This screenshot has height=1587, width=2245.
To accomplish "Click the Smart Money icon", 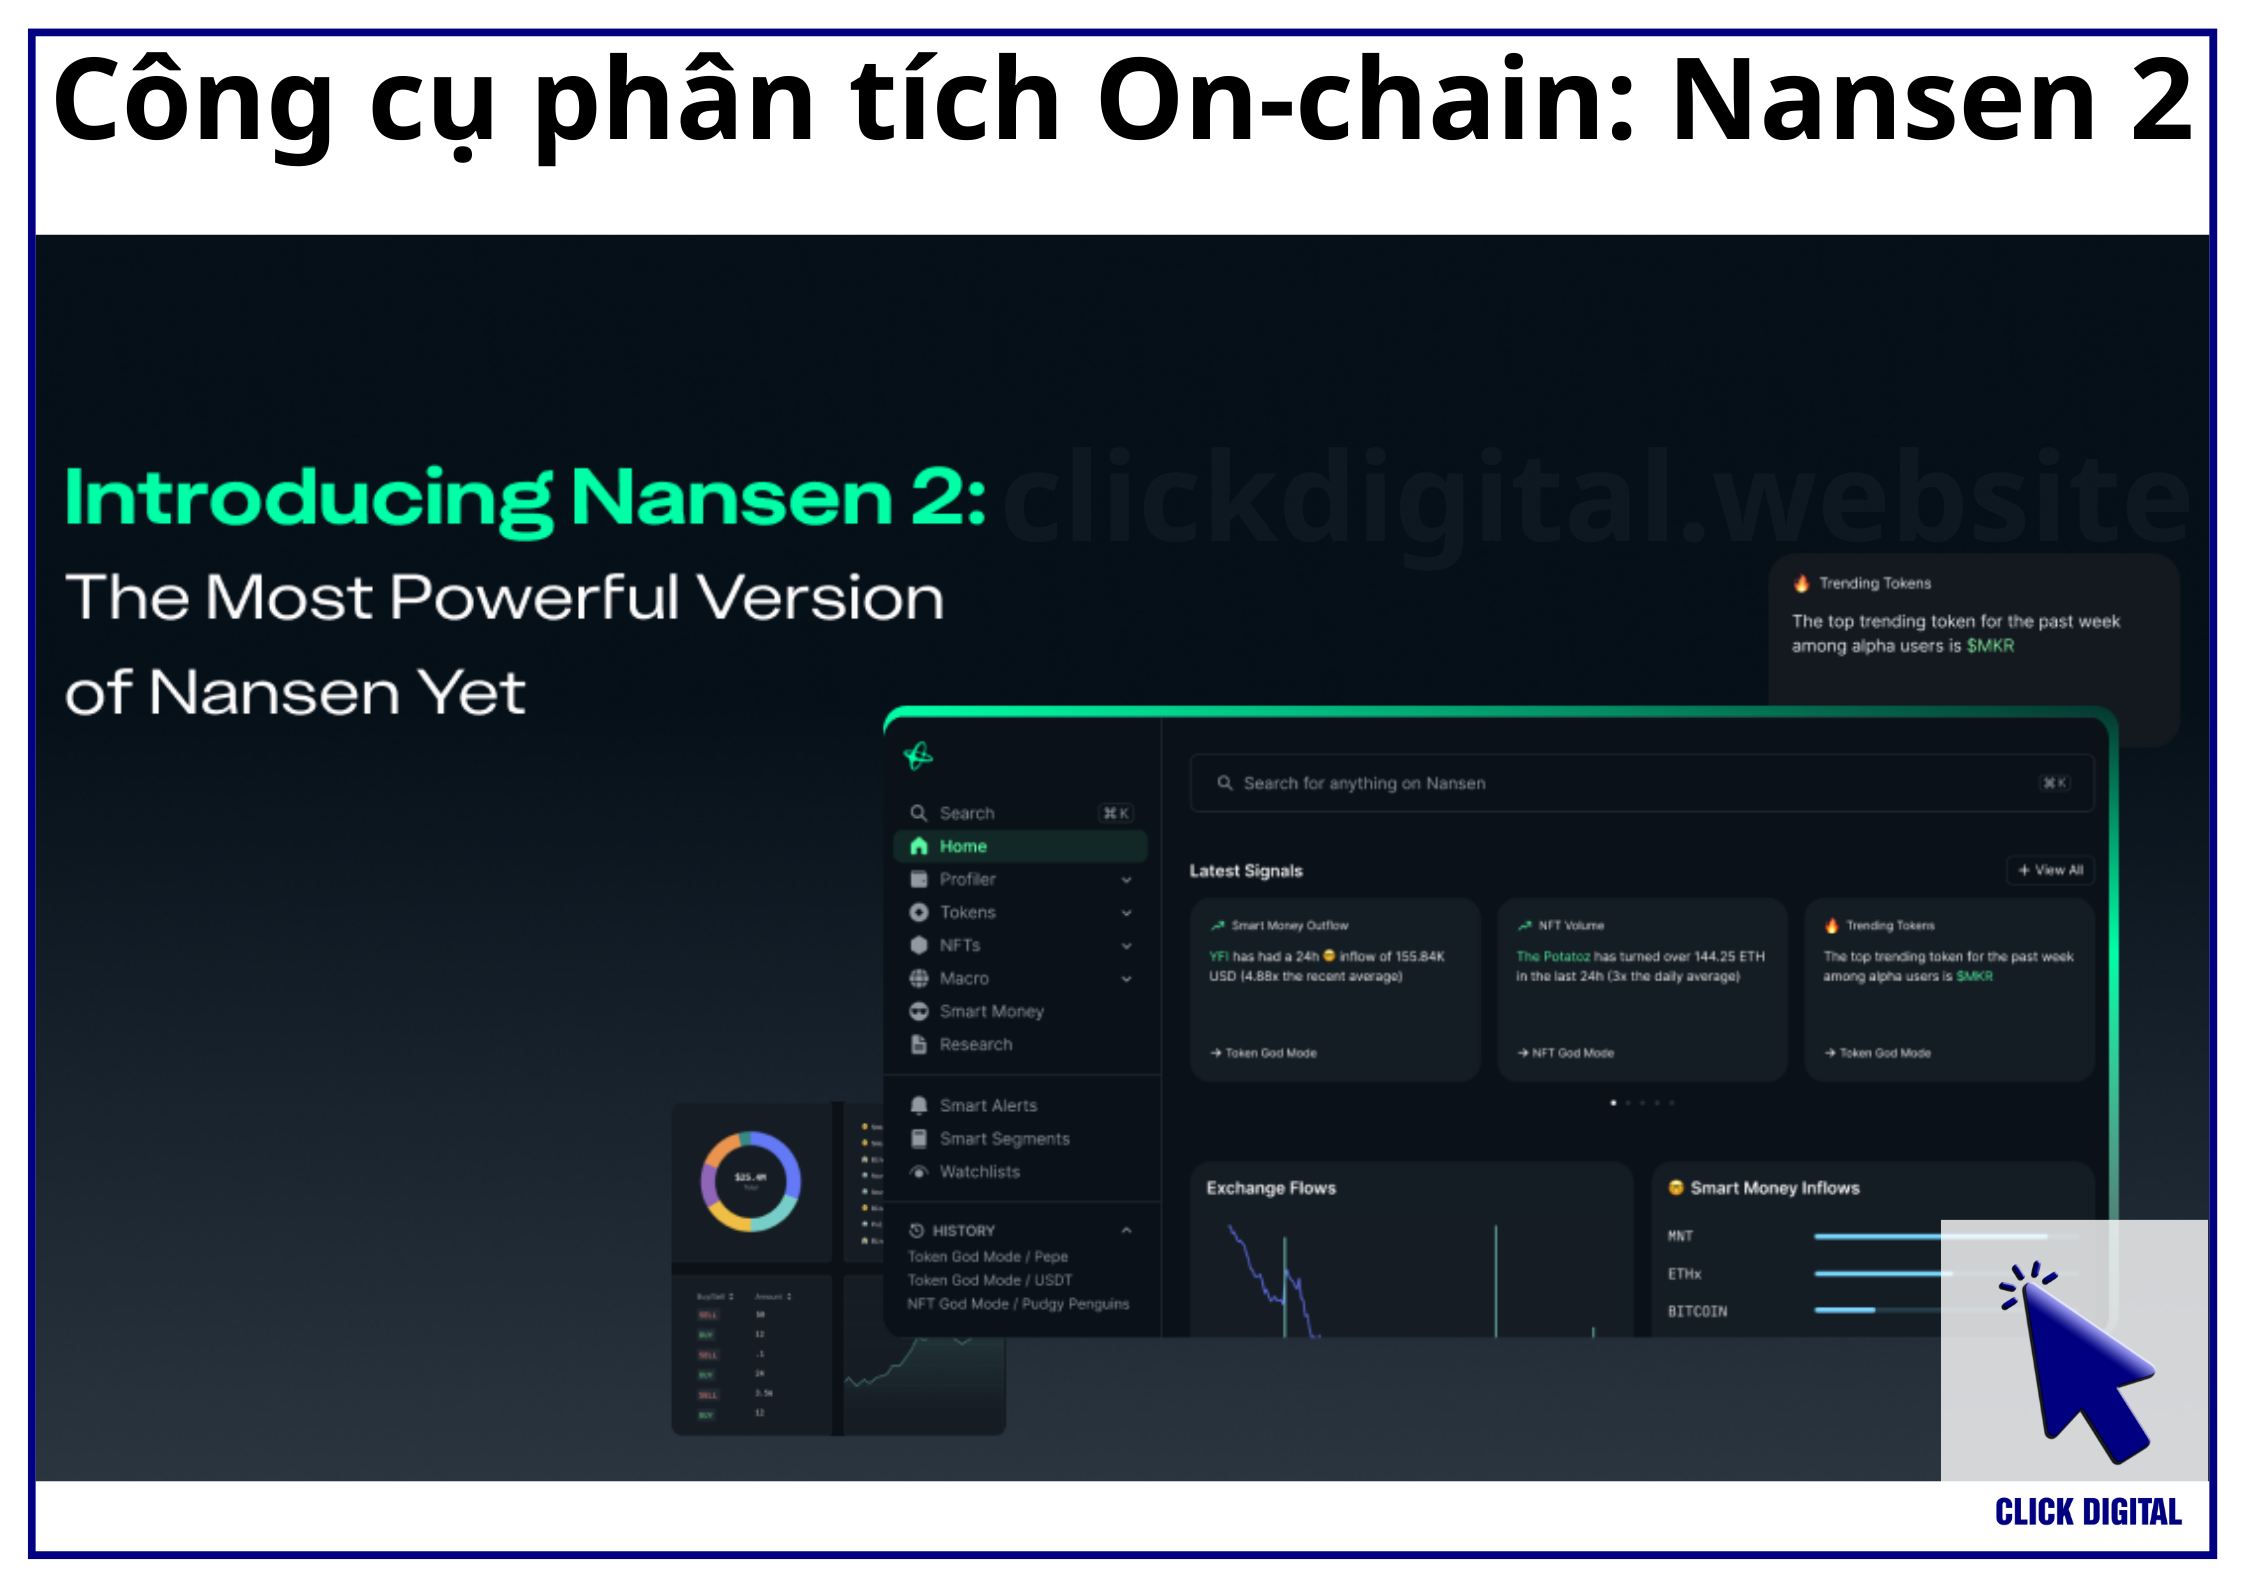I will 919,1010.
